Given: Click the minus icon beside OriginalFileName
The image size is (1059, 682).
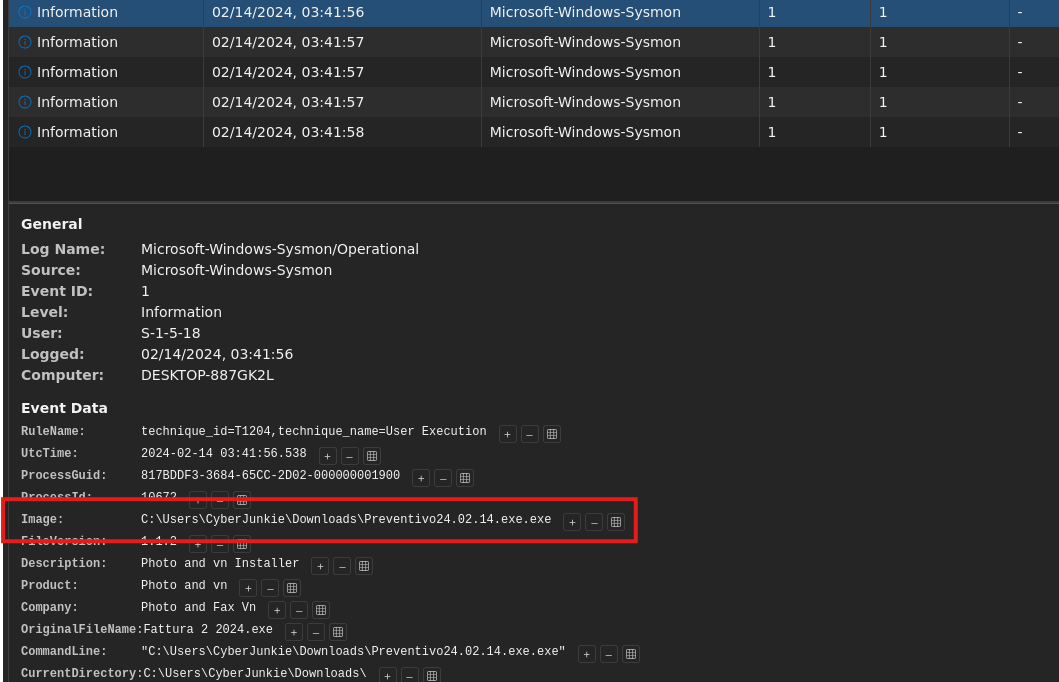Looking at the screenshot, I should tap(315, 632).
